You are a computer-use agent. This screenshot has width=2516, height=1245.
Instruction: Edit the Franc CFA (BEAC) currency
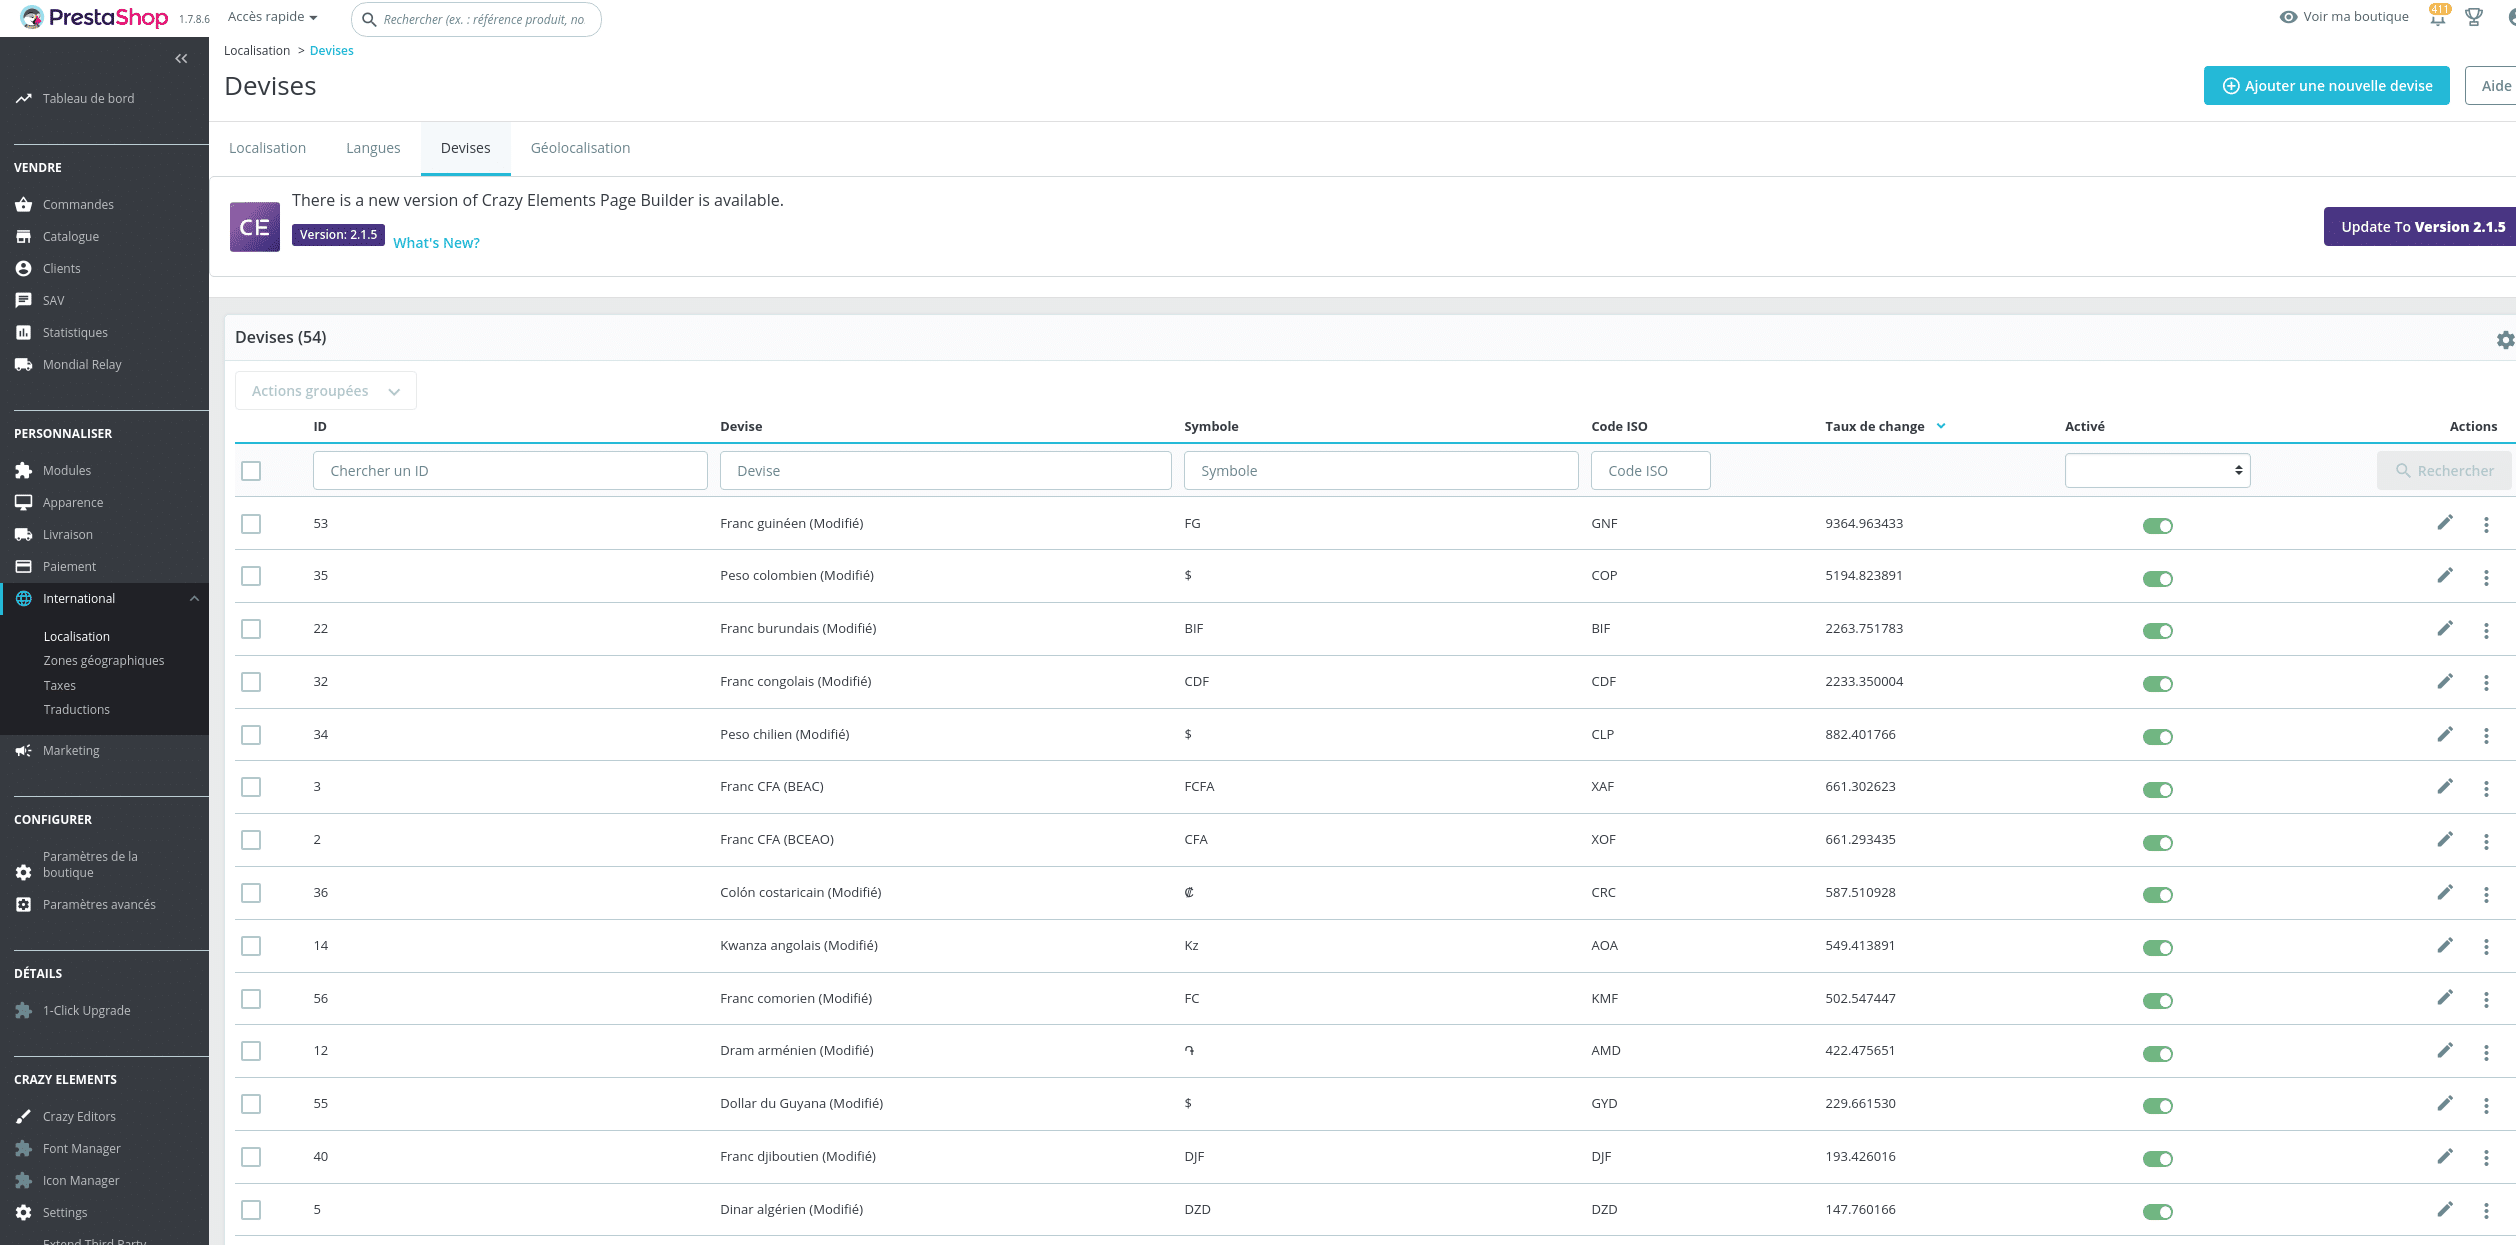pos(2444,787)
